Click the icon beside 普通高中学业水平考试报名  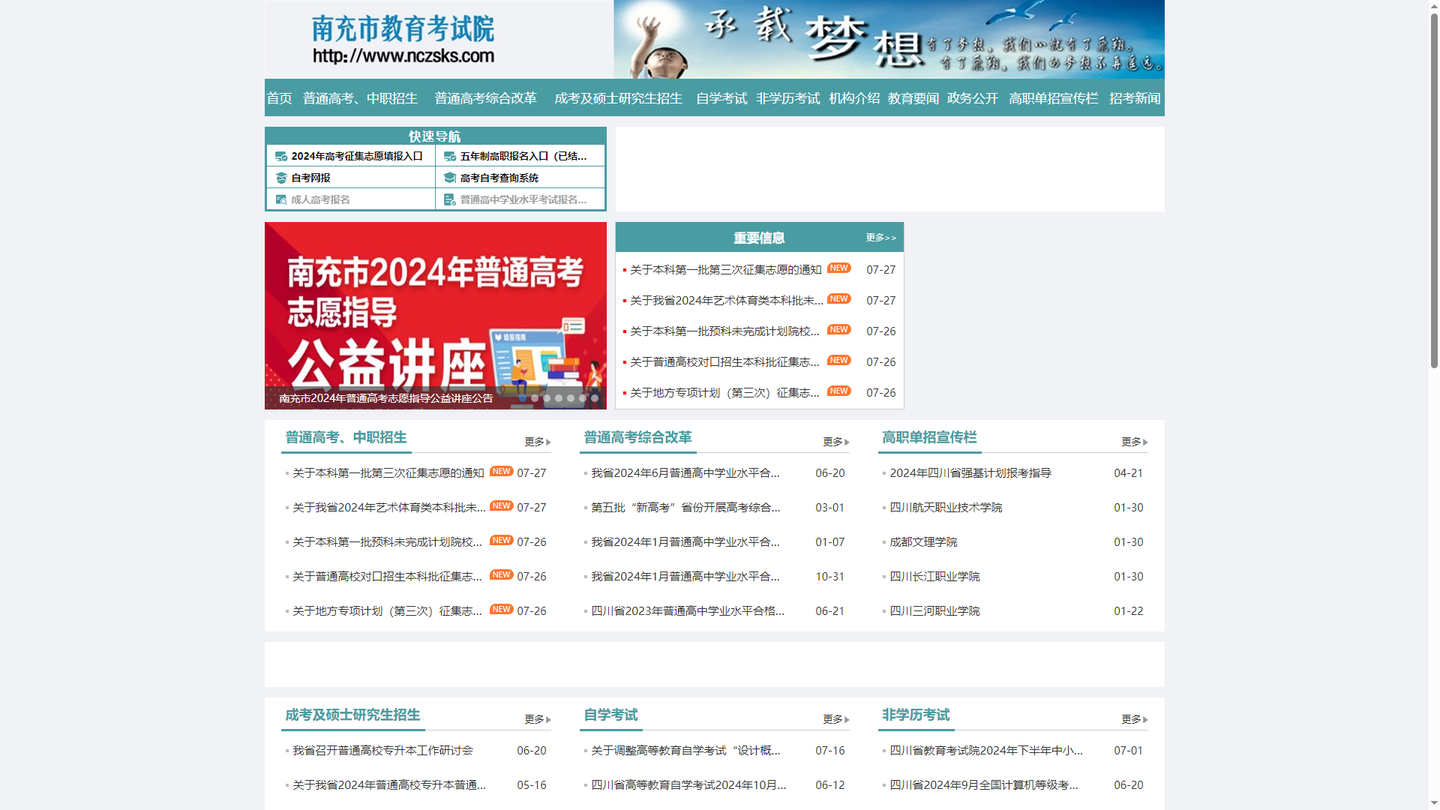click(x=450, y=200)
